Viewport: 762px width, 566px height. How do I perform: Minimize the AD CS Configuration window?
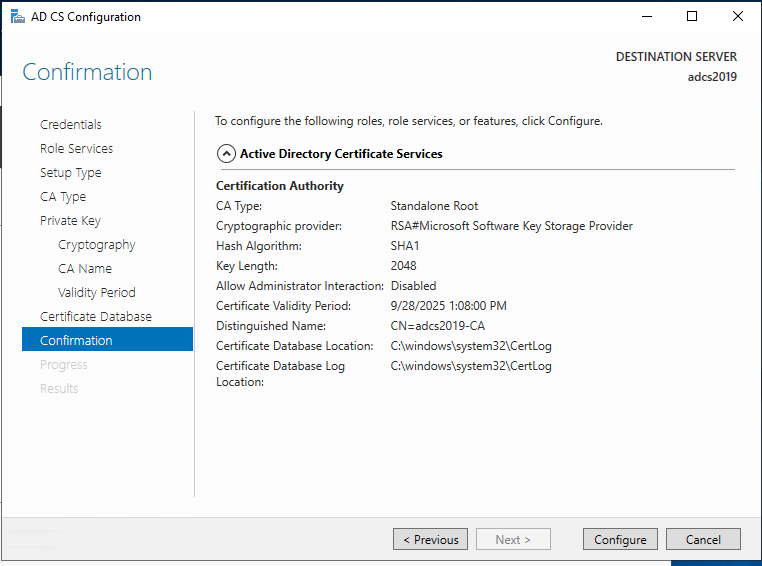click(x=645, y=17)
